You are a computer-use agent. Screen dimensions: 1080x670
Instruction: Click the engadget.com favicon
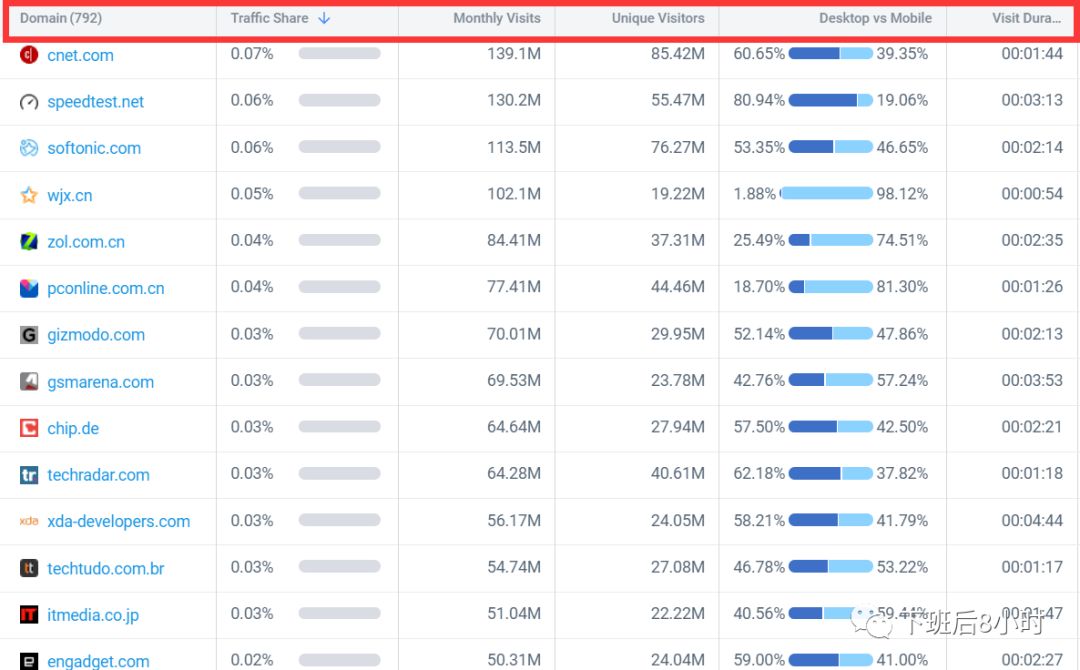click(29, 661)
